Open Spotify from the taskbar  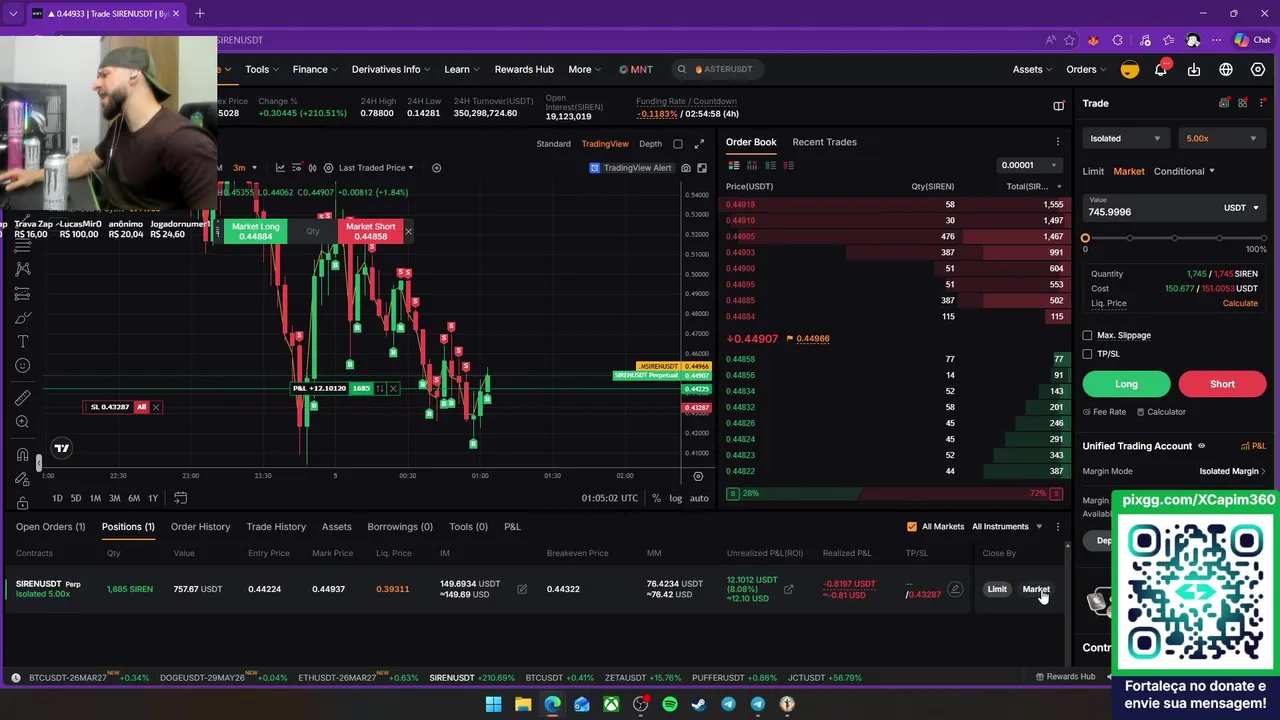pyautogui.click(x=670, y=704)
